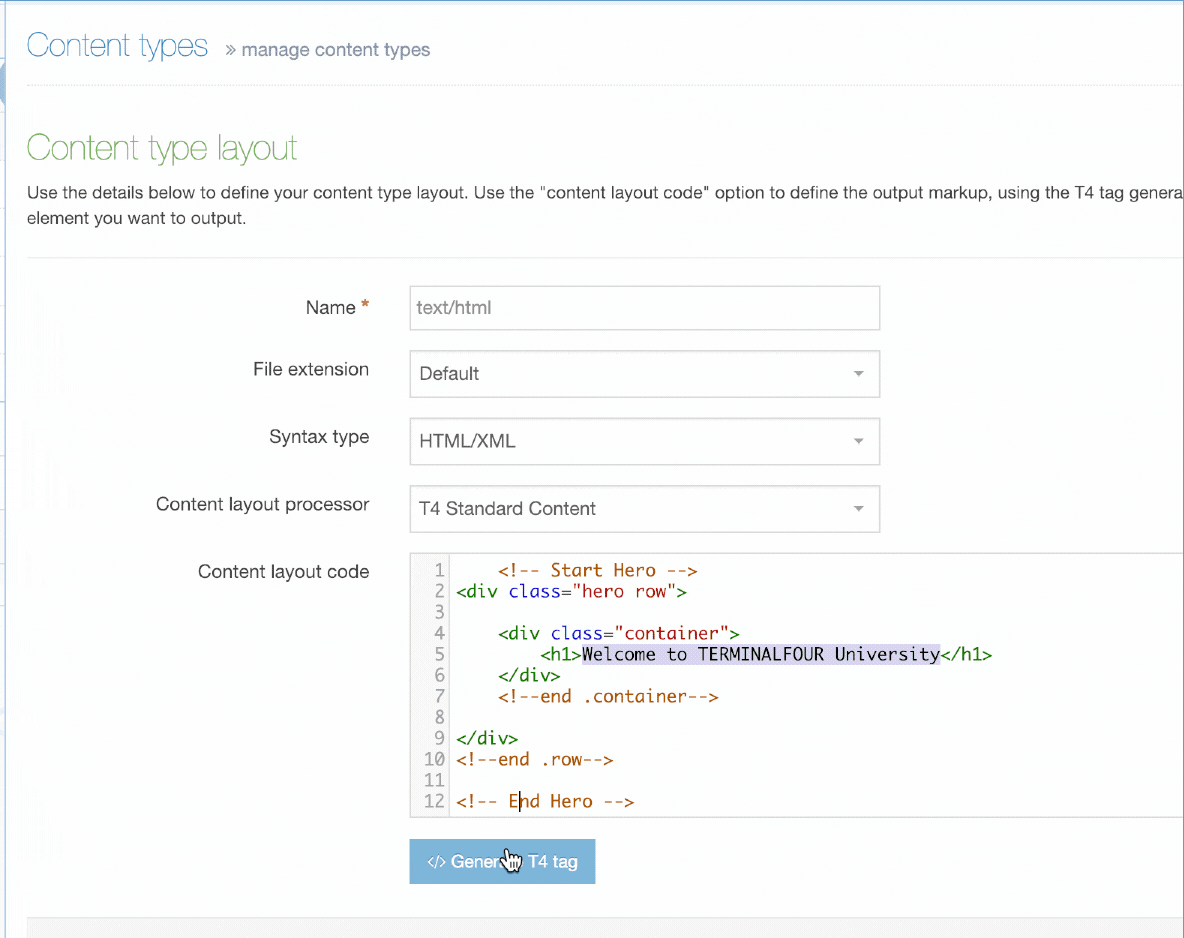This screenshot has width=1184, height=938.
Task: Click the Start Hero comment on line 1
Action: [597, 571]
